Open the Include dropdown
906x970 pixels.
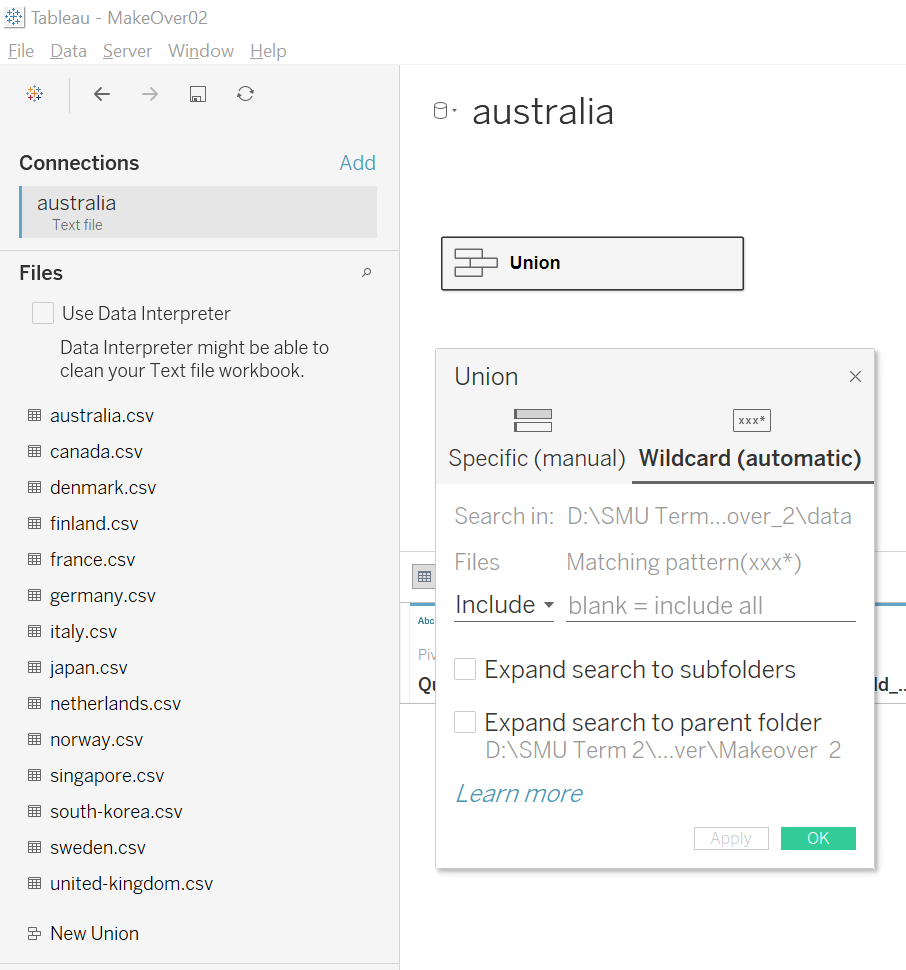click(x=504, y=605)
